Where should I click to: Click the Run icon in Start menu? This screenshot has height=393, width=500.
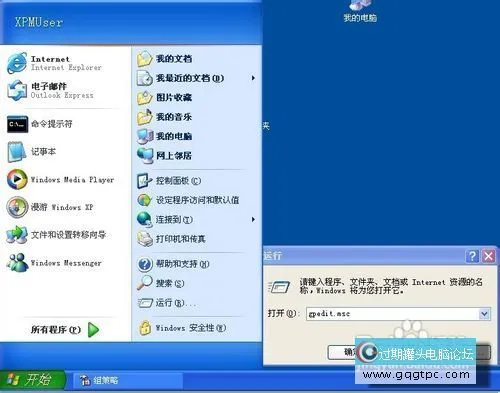(145, 303)
